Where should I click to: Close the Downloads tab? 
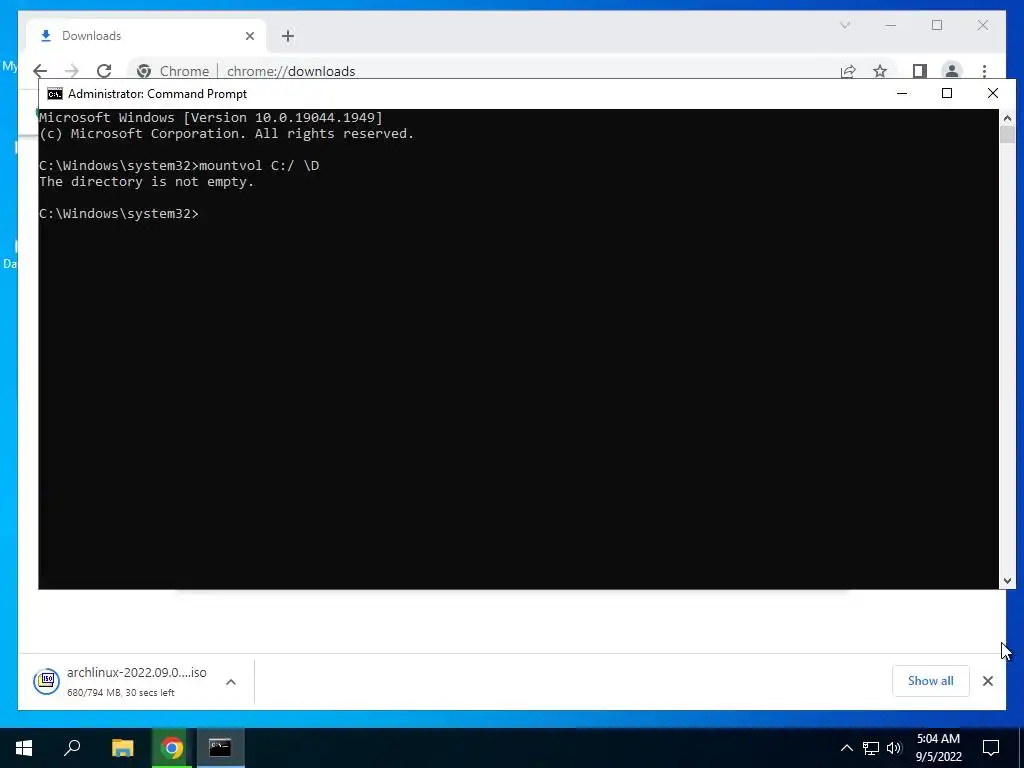tap(249, 36)
